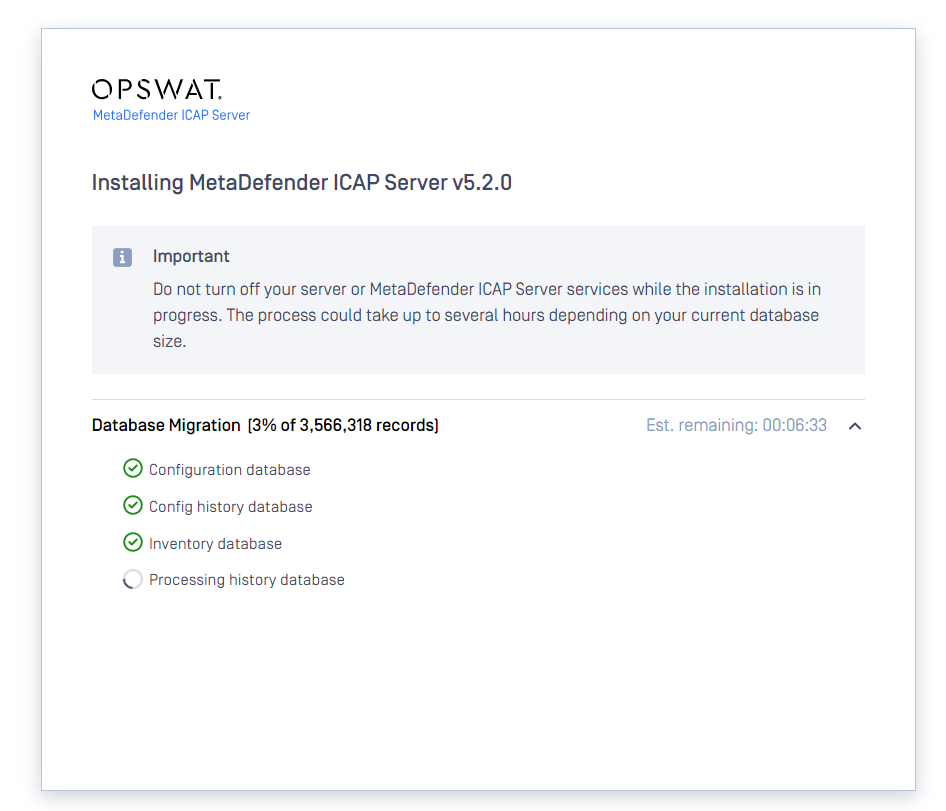Click the green check next to Inventory database
Viewport: 946px width, 811px height.
(133, 542)
